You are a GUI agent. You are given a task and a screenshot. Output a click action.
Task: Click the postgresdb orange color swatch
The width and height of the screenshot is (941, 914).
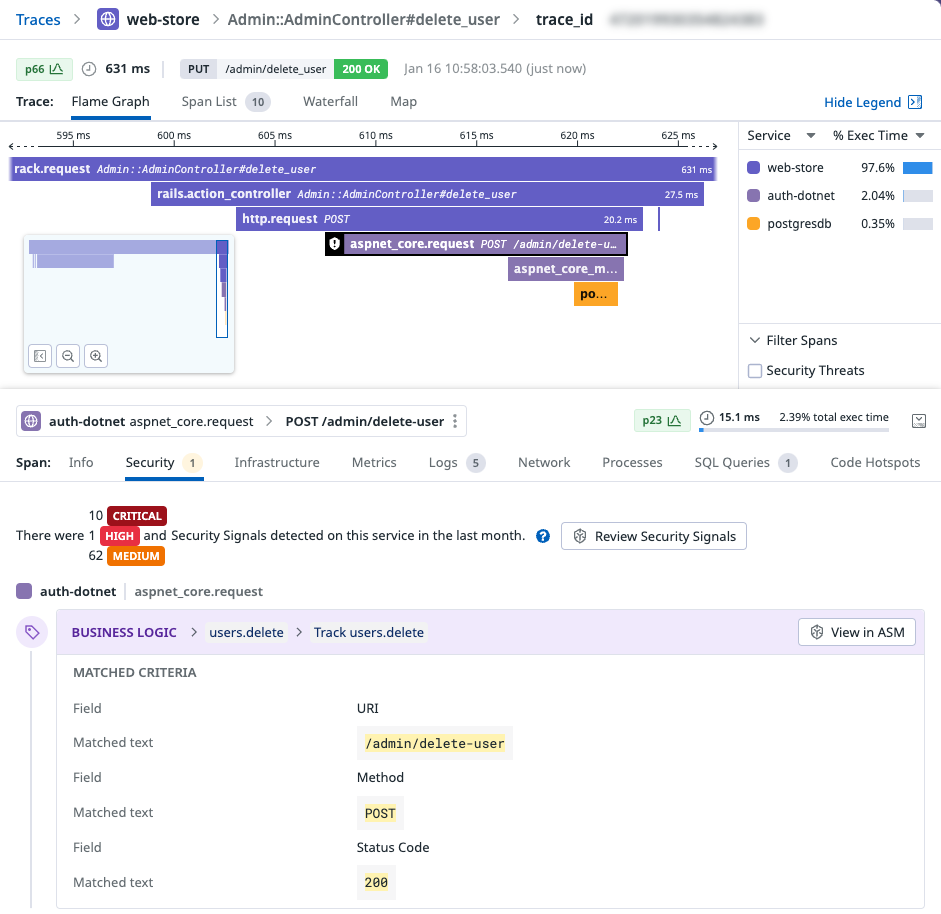[753, 224]
